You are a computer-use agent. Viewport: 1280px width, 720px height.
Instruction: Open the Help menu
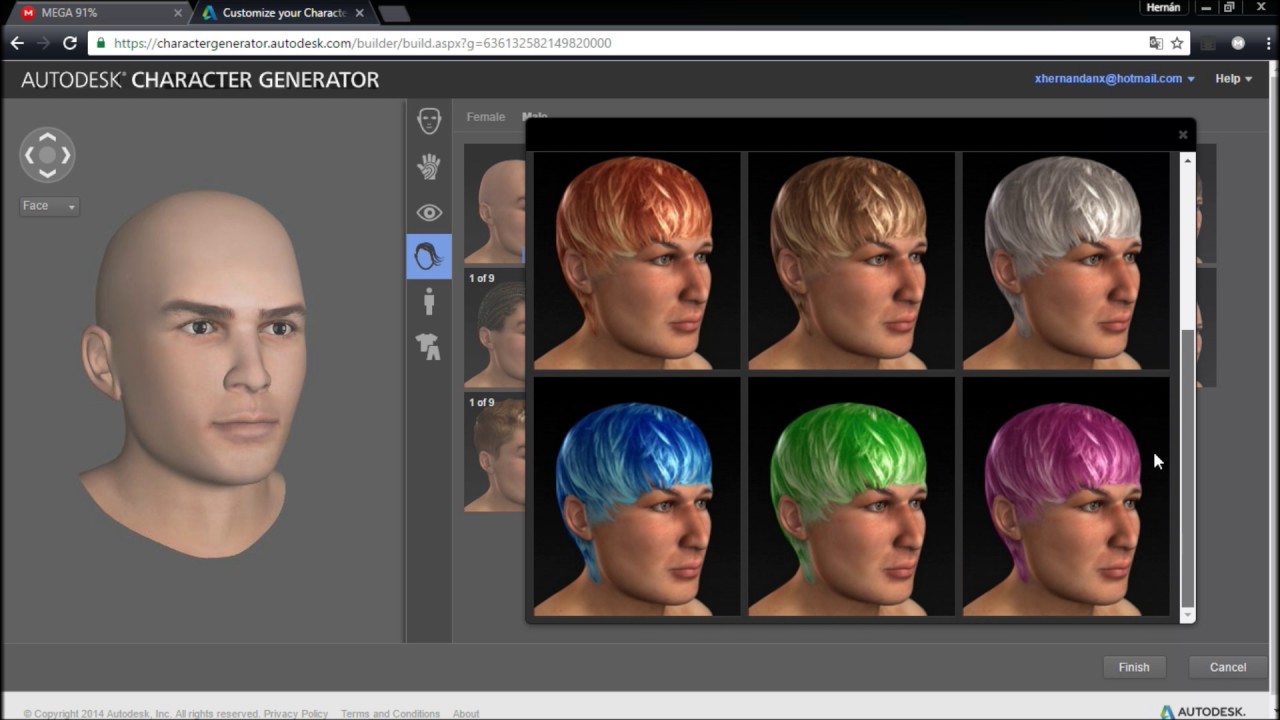(x=1233, y=79)
